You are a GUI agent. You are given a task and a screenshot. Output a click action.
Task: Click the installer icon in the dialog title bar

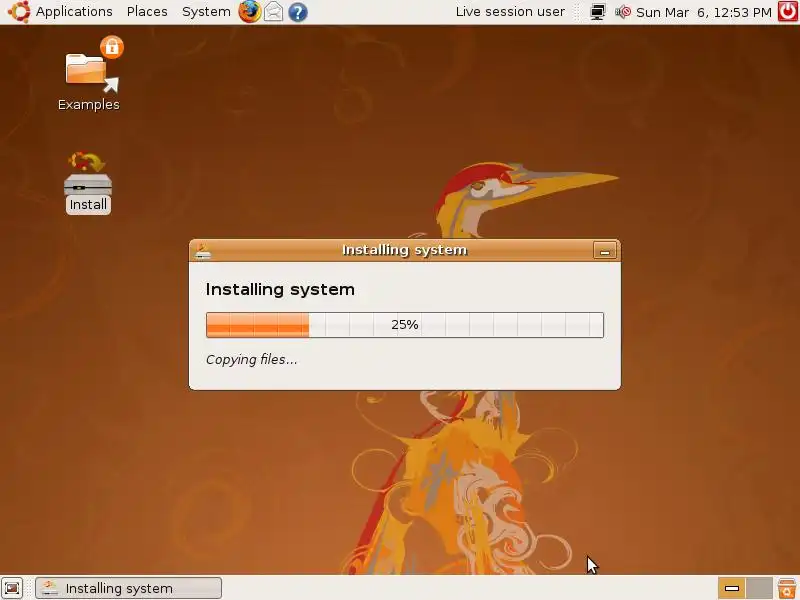[x=203, y=251]
